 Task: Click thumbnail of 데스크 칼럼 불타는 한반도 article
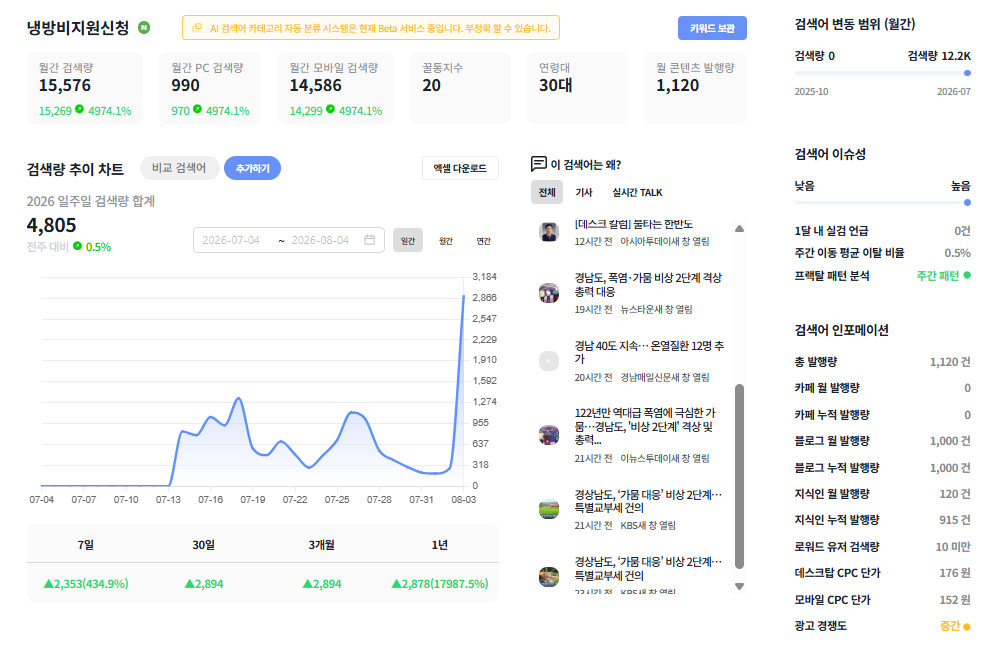point(549,232)
